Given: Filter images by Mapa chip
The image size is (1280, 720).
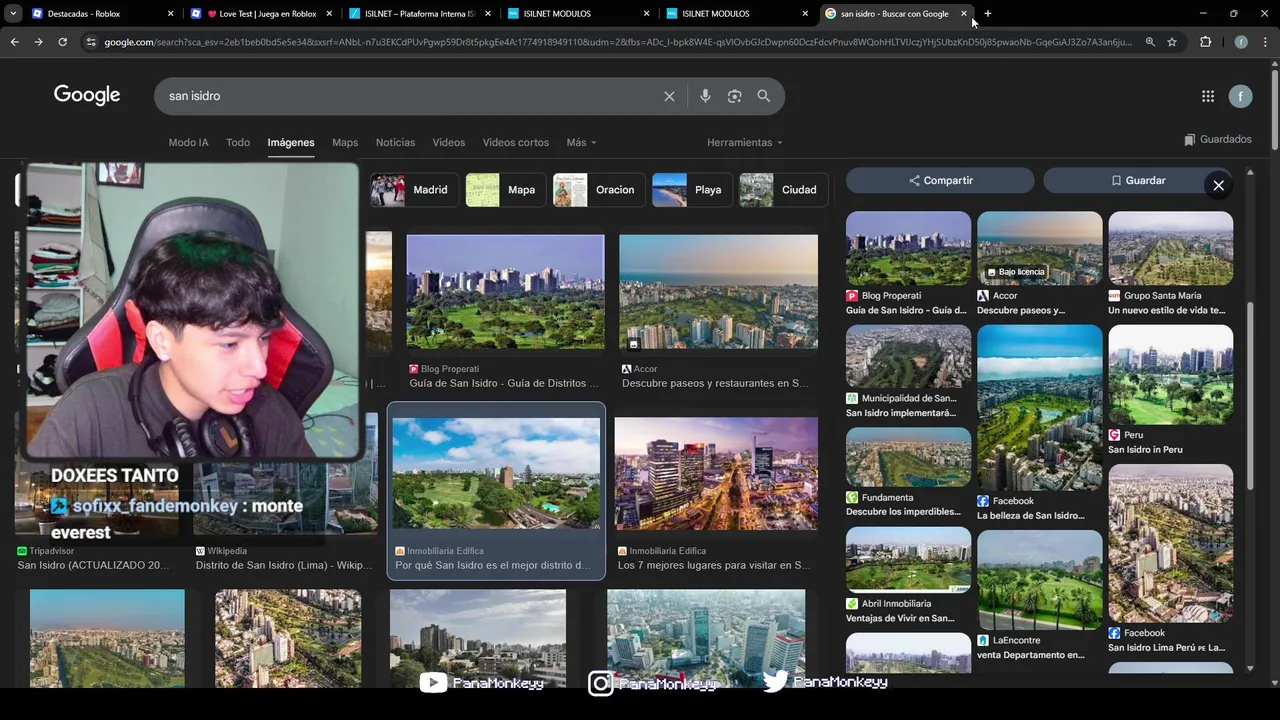Looking at the screenshot, I should coord(505,190).
